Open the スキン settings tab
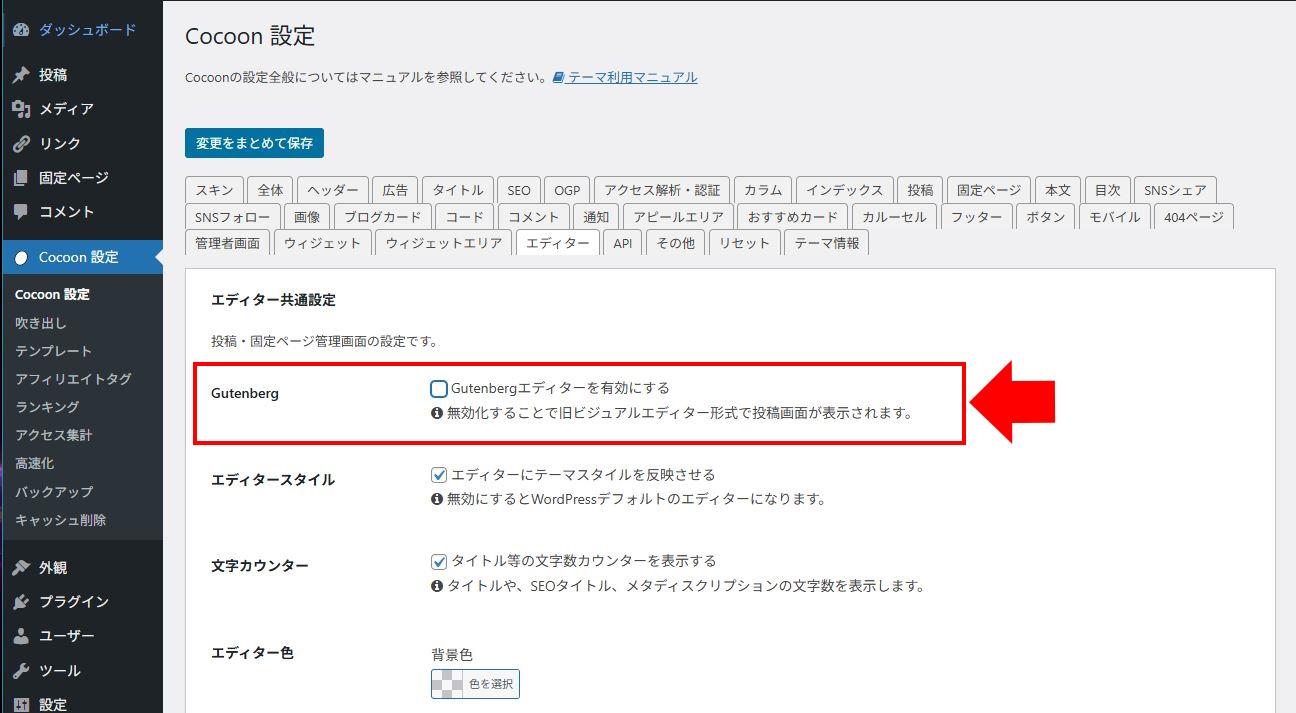Screen dimensions: 1296x713 click(x=214, y=190)
